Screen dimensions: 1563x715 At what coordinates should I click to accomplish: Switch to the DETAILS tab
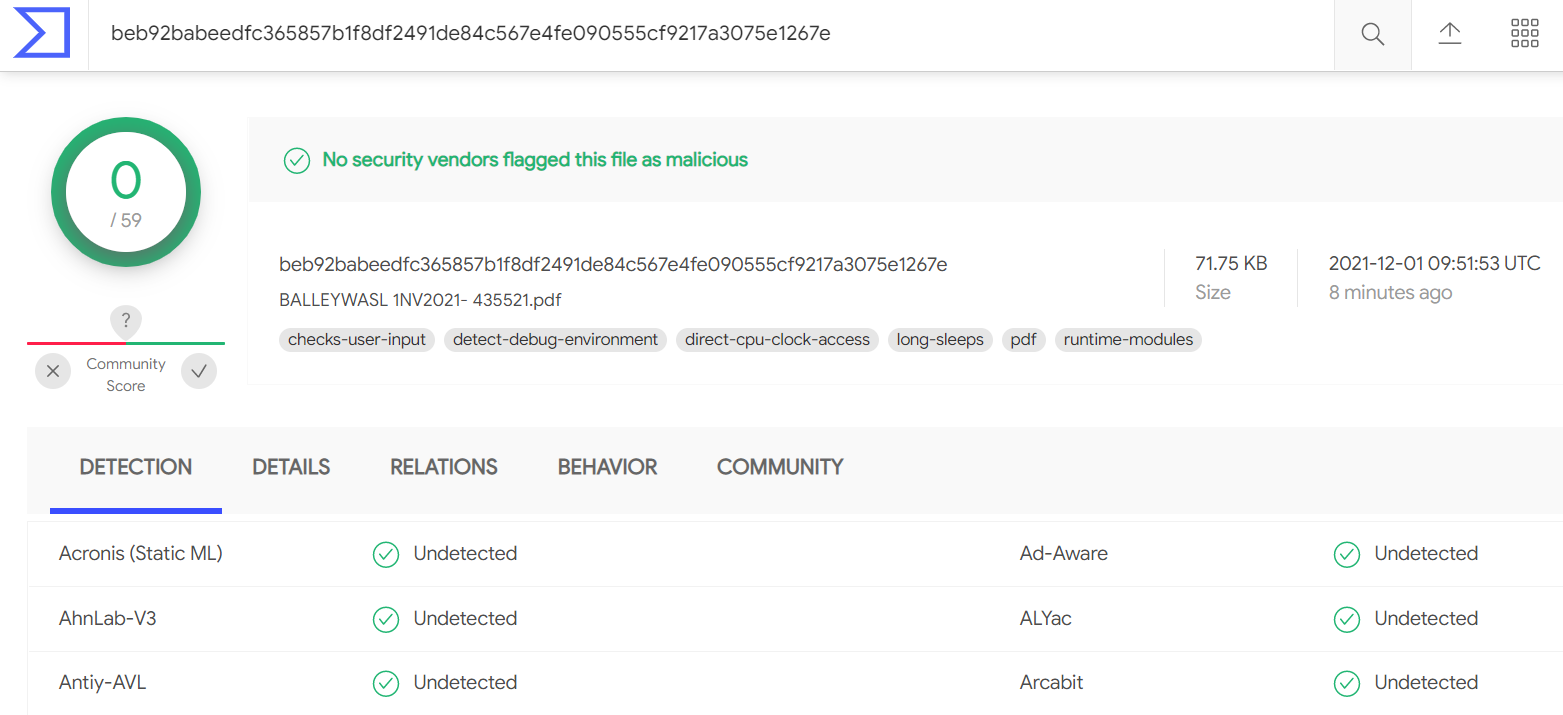[x=291, y=467]
